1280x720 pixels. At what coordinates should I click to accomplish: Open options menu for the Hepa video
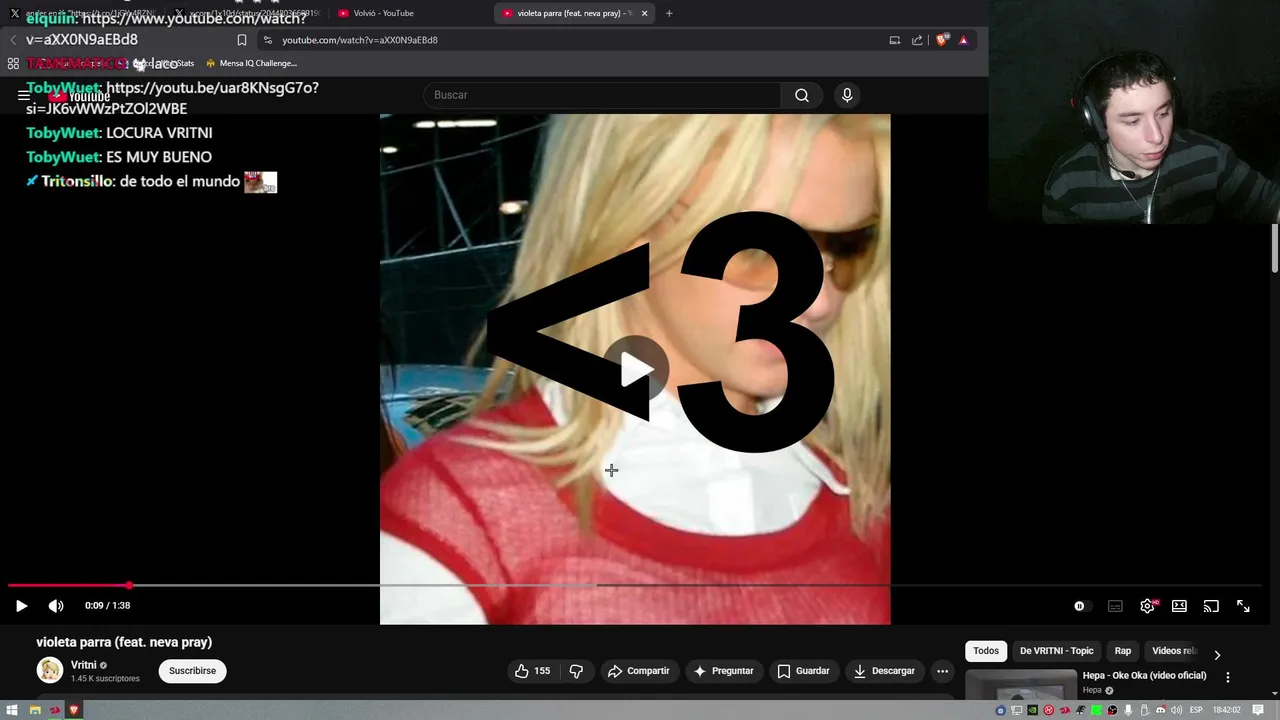1228,677
